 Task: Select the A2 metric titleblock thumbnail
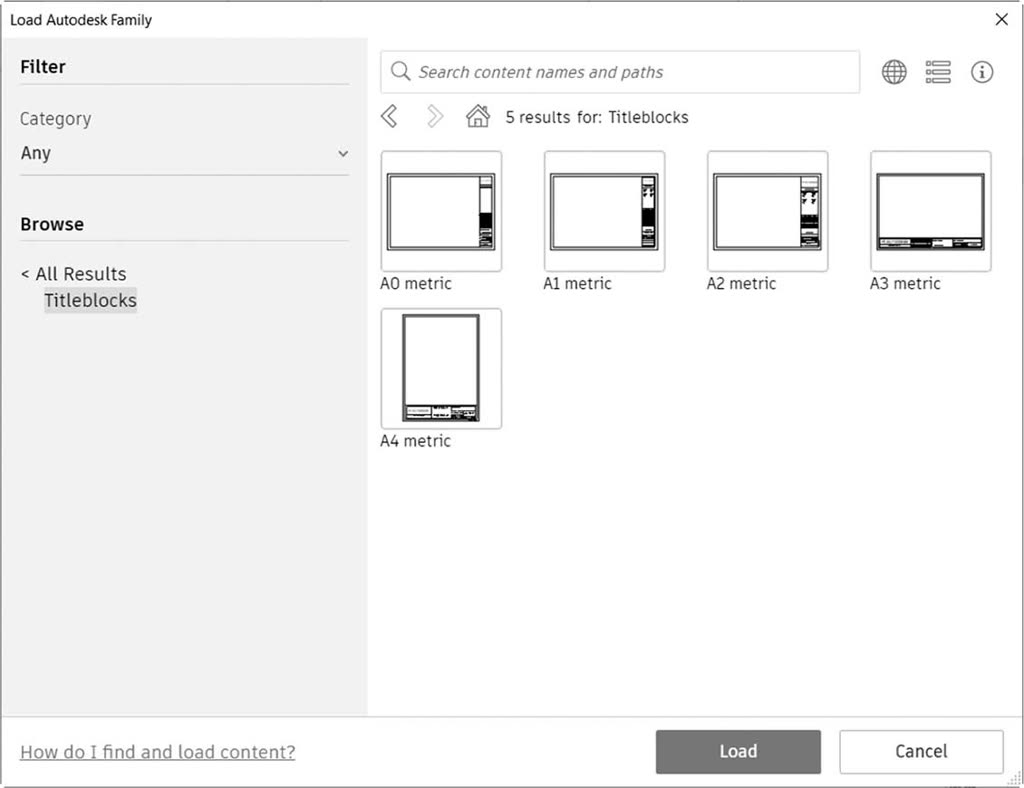(x=768, y=211)
